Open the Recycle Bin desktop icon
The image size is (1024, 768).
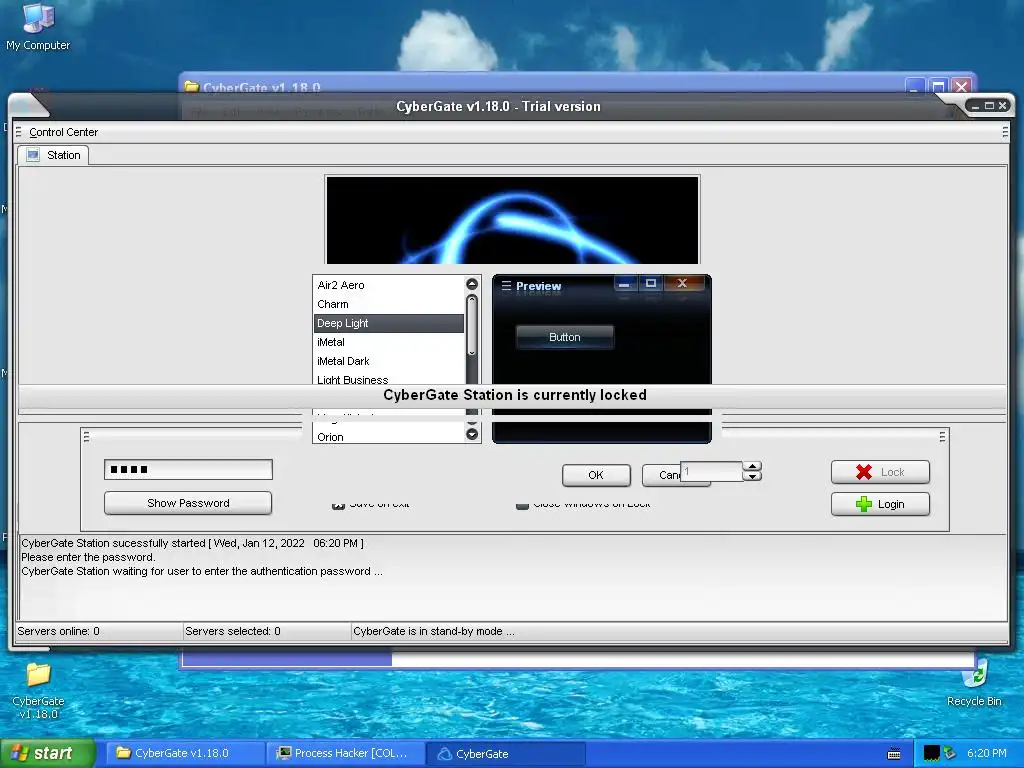pyautogui.click(x=974, y=684)
